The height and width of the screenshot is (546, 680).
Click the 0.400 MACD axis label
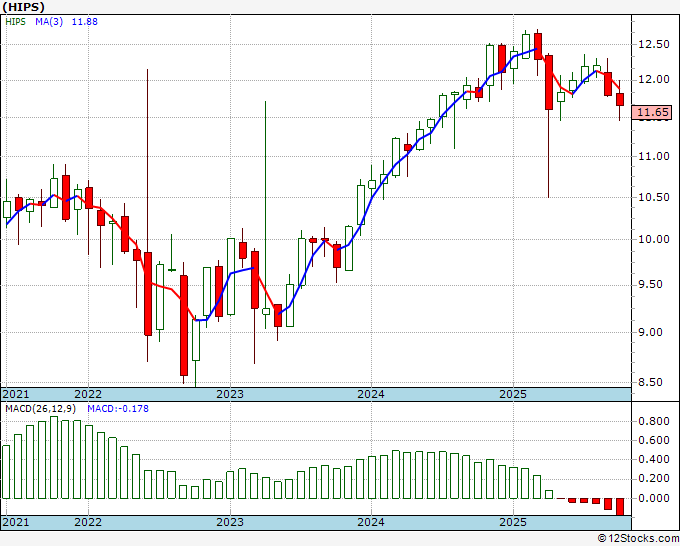pyautogui.click(x=654, y=459)
